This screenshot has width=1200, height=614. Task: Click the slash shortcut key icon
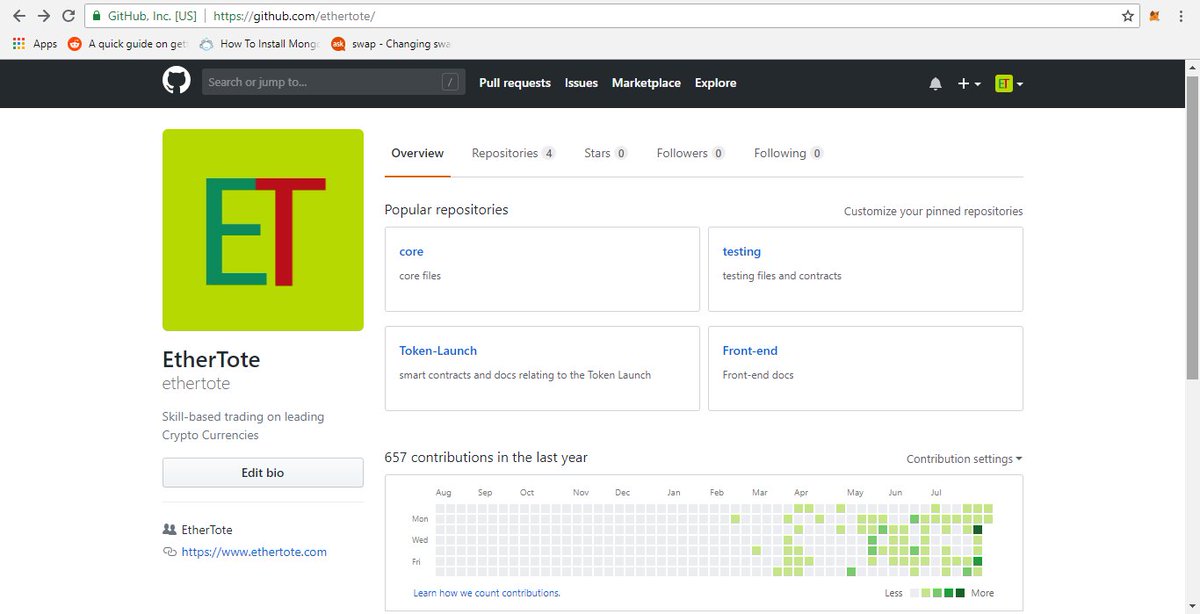[x=450, y=82]
